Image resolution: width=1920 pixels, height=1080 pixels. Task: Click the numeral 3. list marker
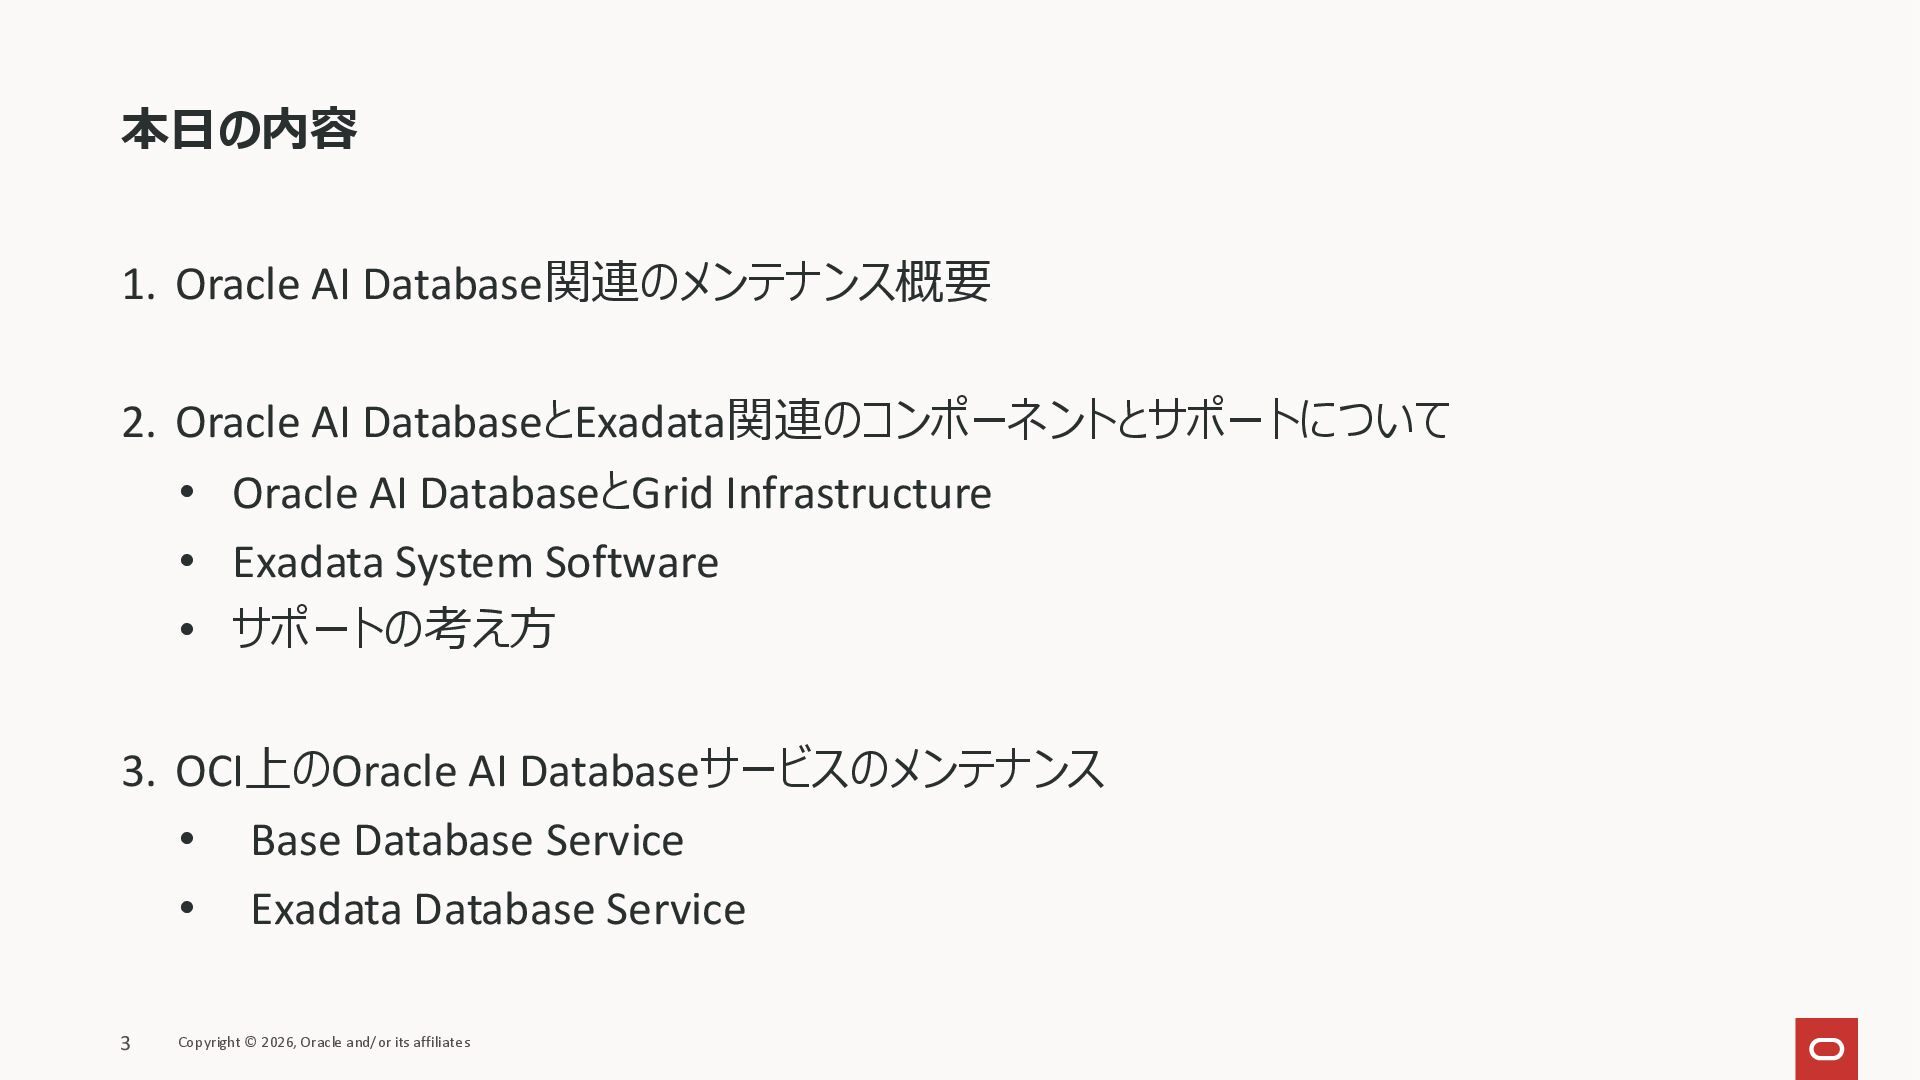coord(138,772)
